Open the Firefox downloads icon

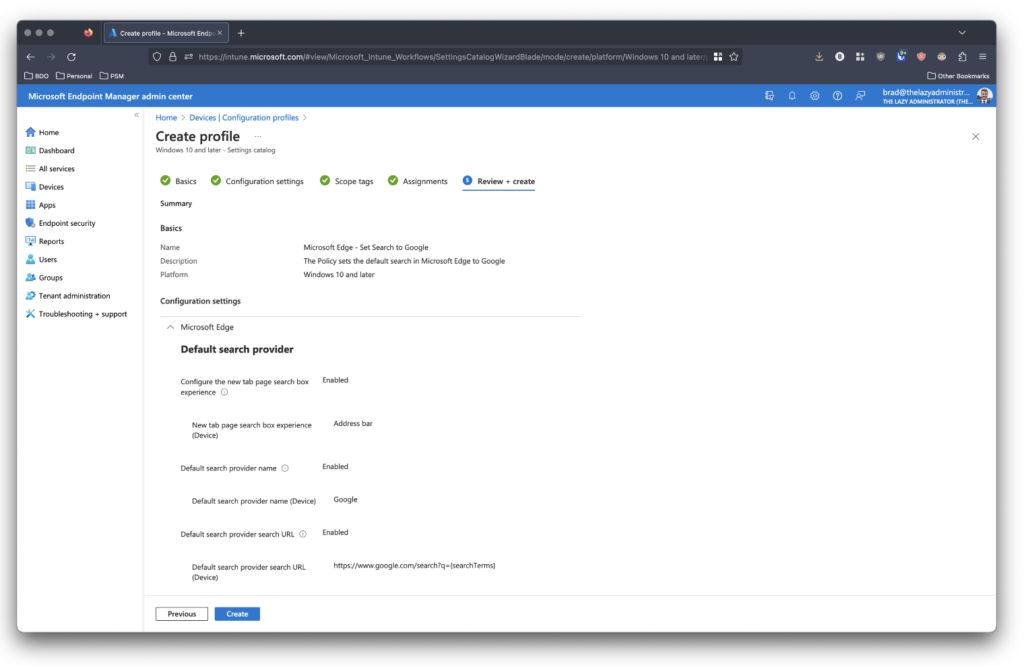pyautogui.click(x=819, y=57)
